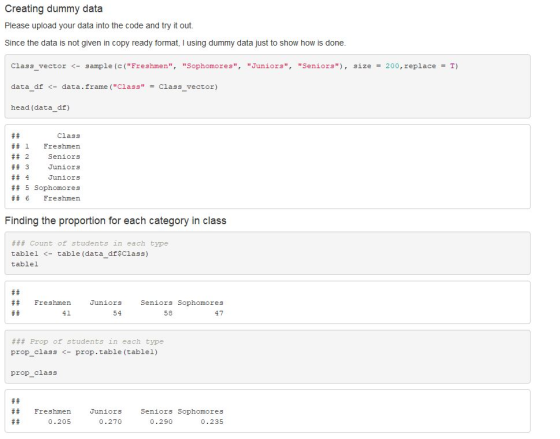The height and width of the screenshot is (439, 560).
Task: Click the proportion value 0.270
Action: coord(110,422)
